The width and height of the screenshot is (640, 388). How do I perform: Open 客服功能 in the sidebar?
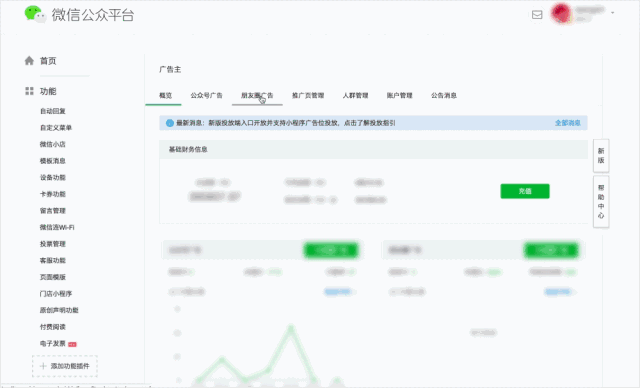(53, 260)
